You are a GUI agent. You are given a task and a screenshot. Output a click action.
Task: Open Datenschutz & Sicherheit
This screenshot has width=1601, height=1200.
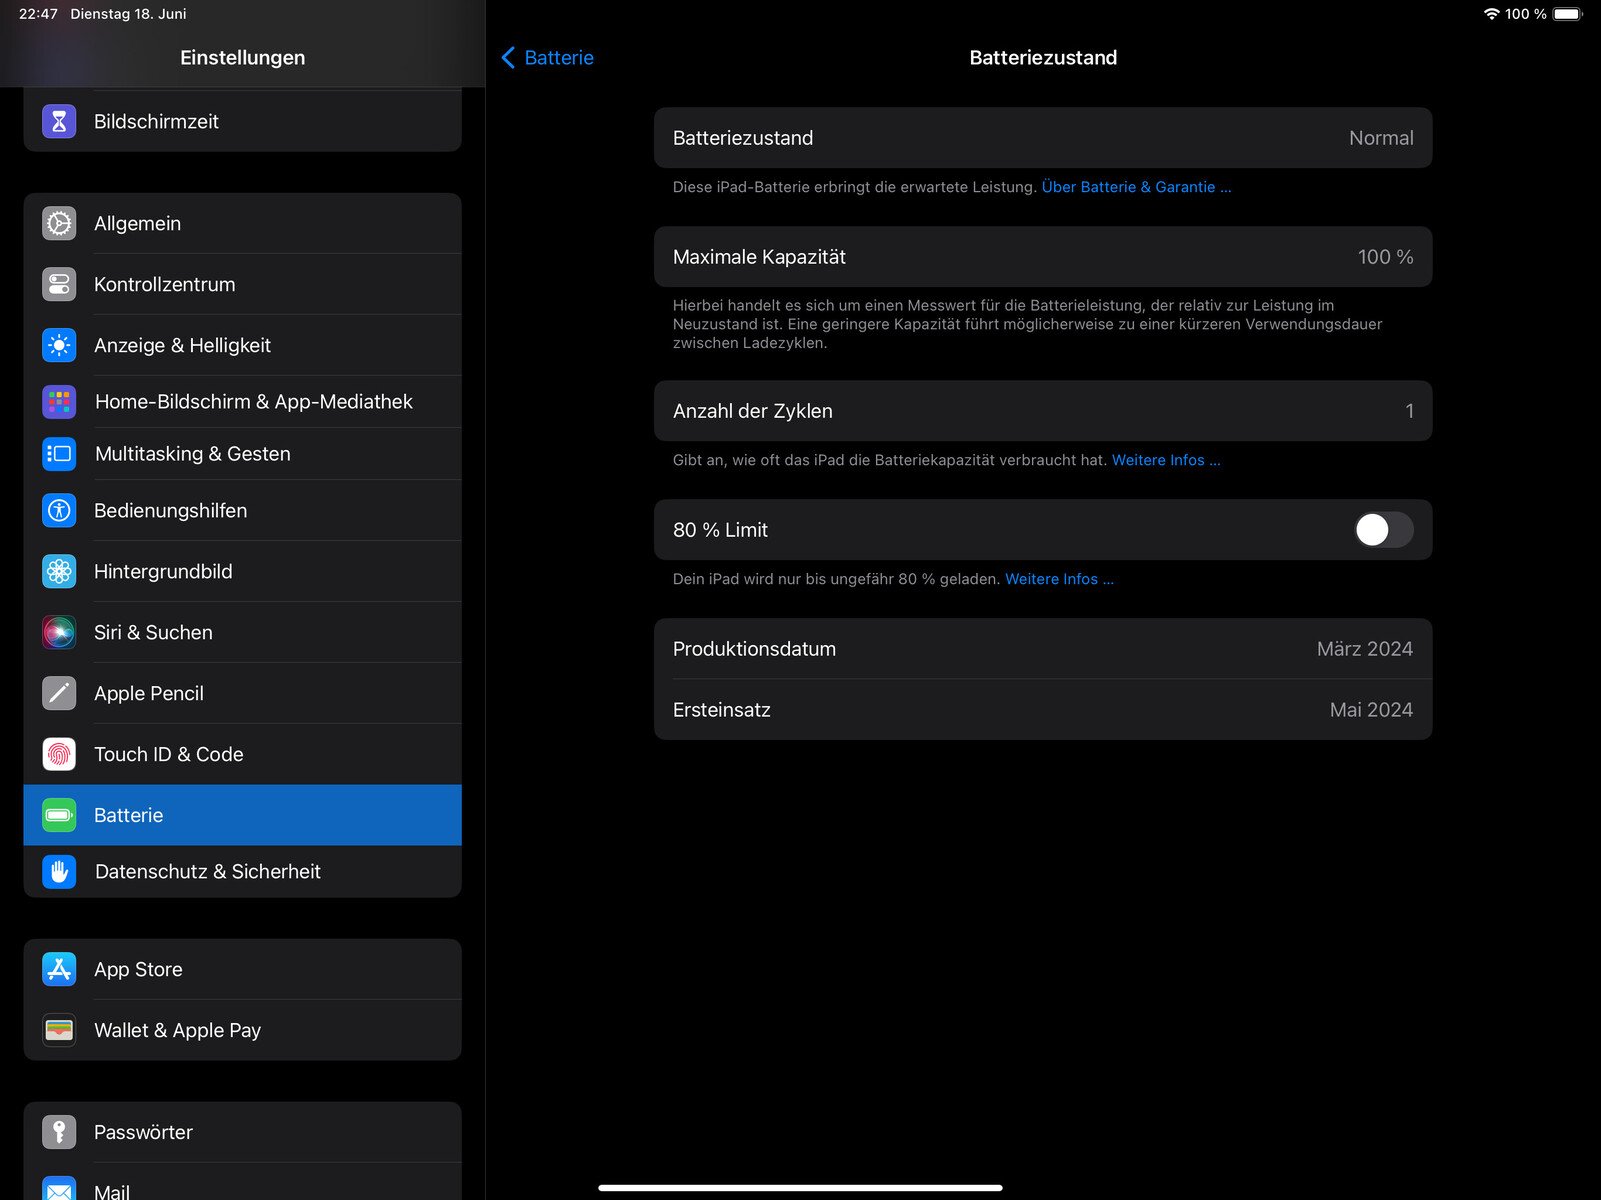pyautogui.click(x=242, y=872)
